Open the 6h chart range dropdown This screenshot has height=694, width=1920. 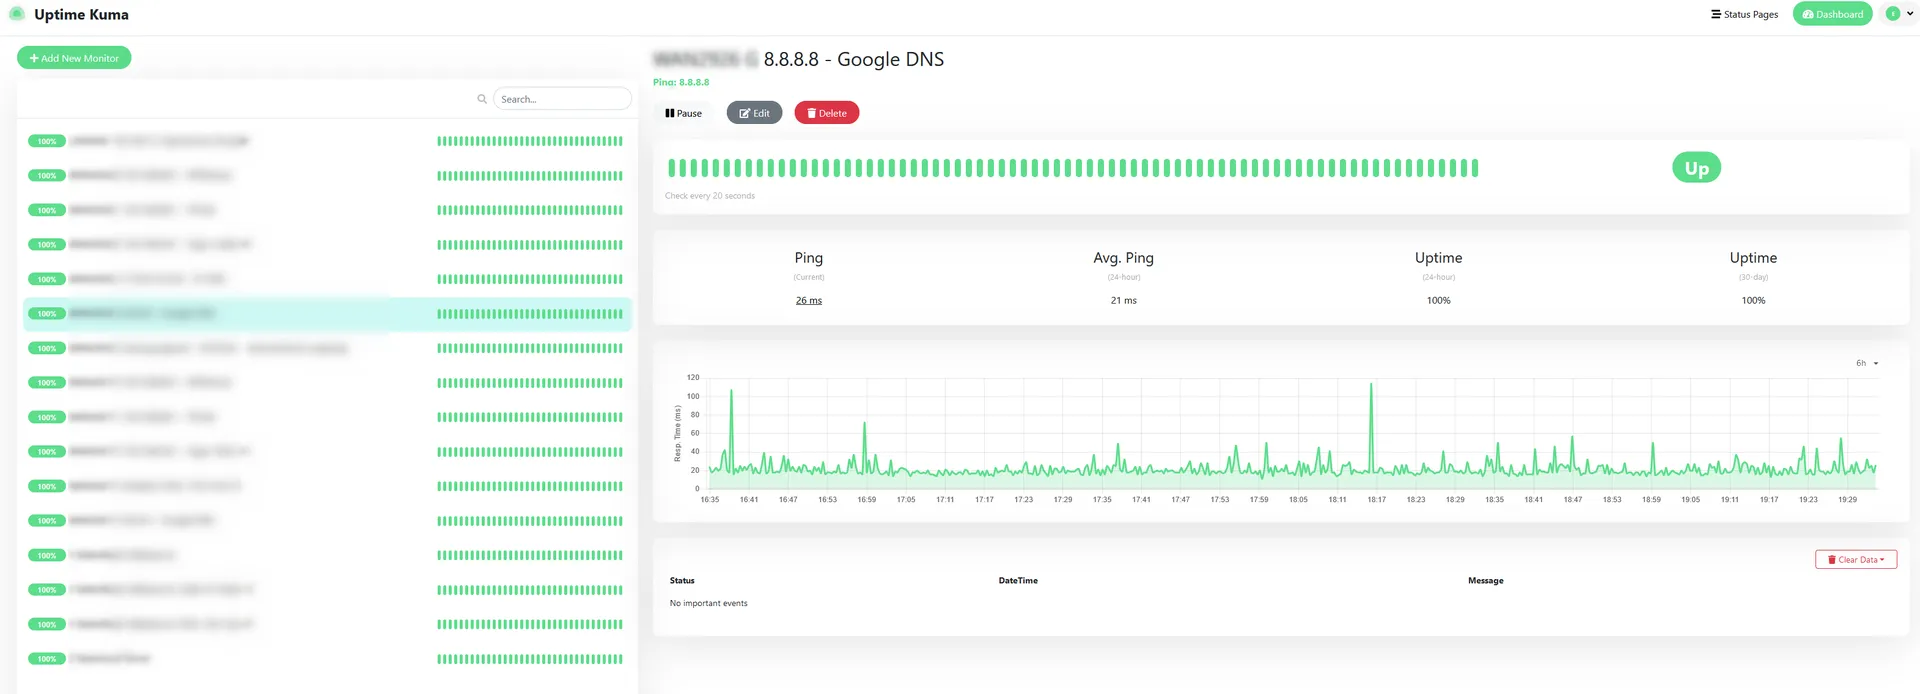click(1867, 363)
